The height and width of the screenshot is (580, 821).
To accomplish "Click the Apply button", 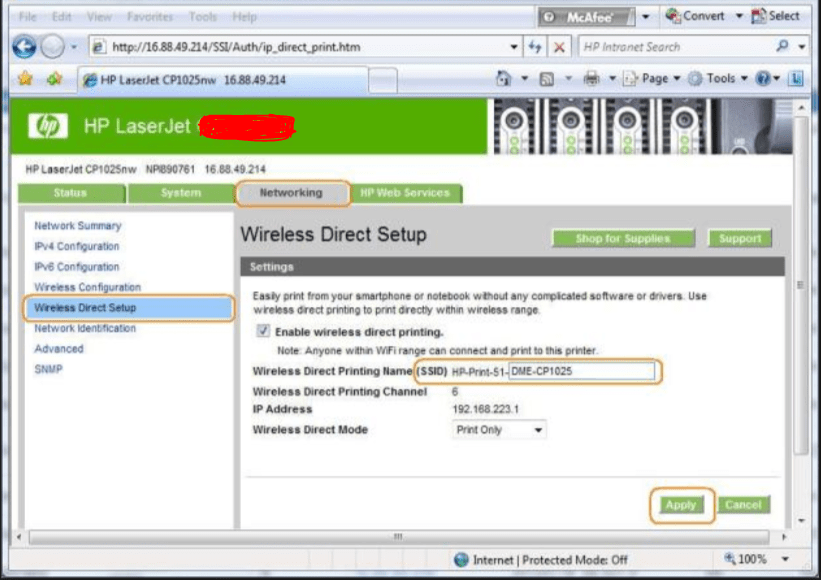I will click(681, 505).
